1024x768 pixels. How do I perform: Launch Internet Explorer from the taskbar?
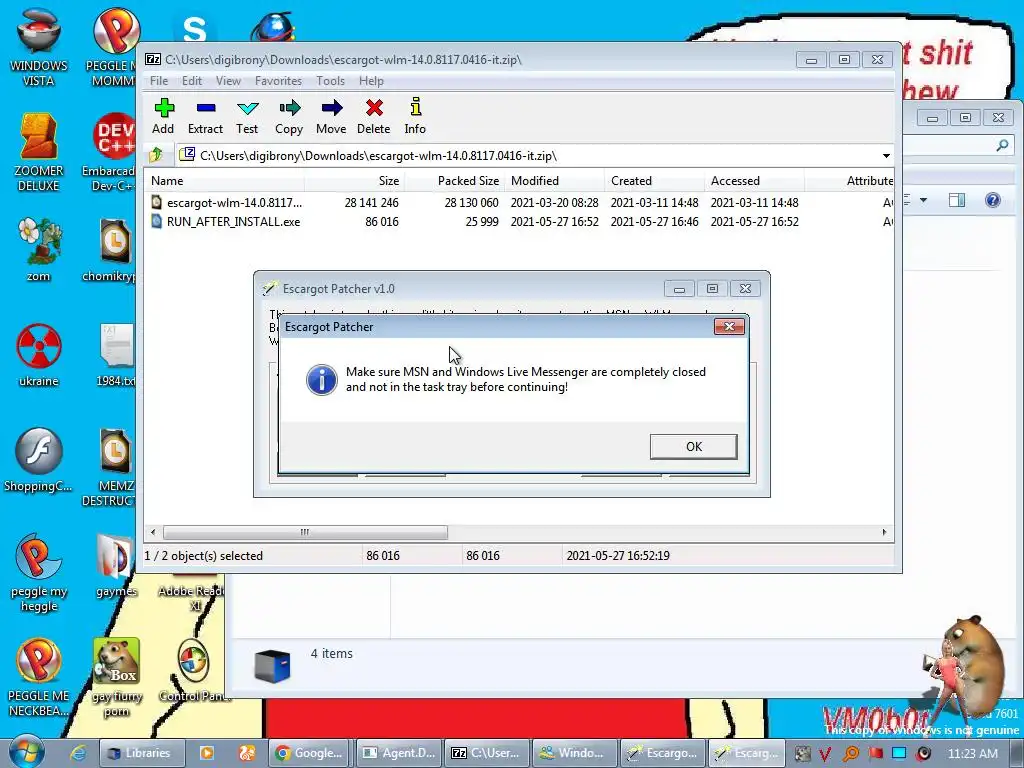tap(78, 753)
